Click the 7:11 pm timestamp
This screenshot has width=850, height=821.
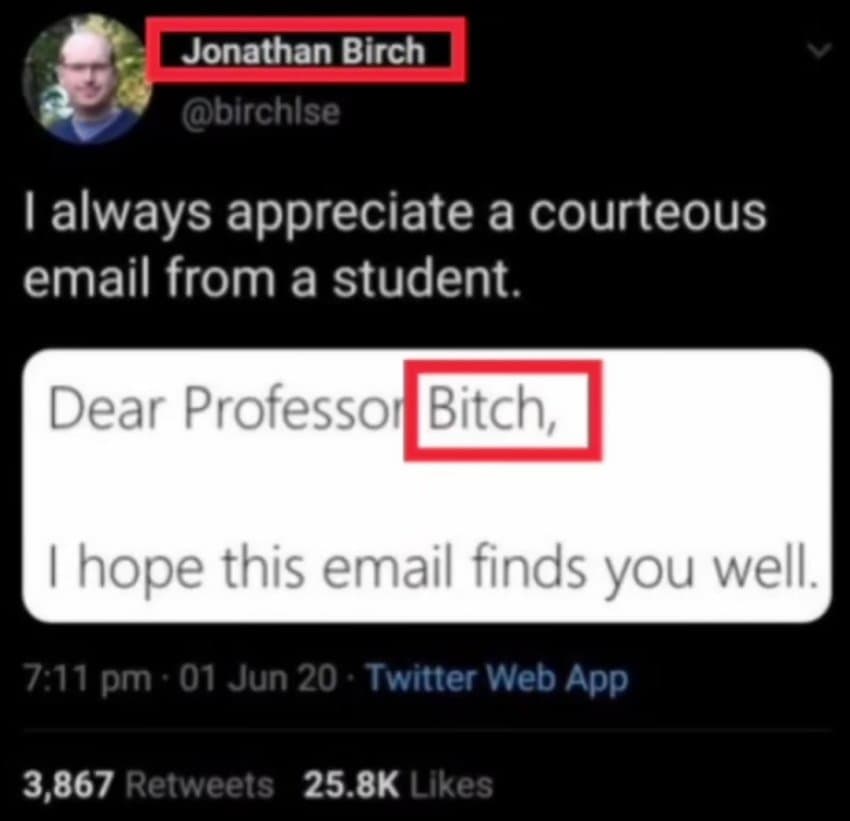coord(87,678)
